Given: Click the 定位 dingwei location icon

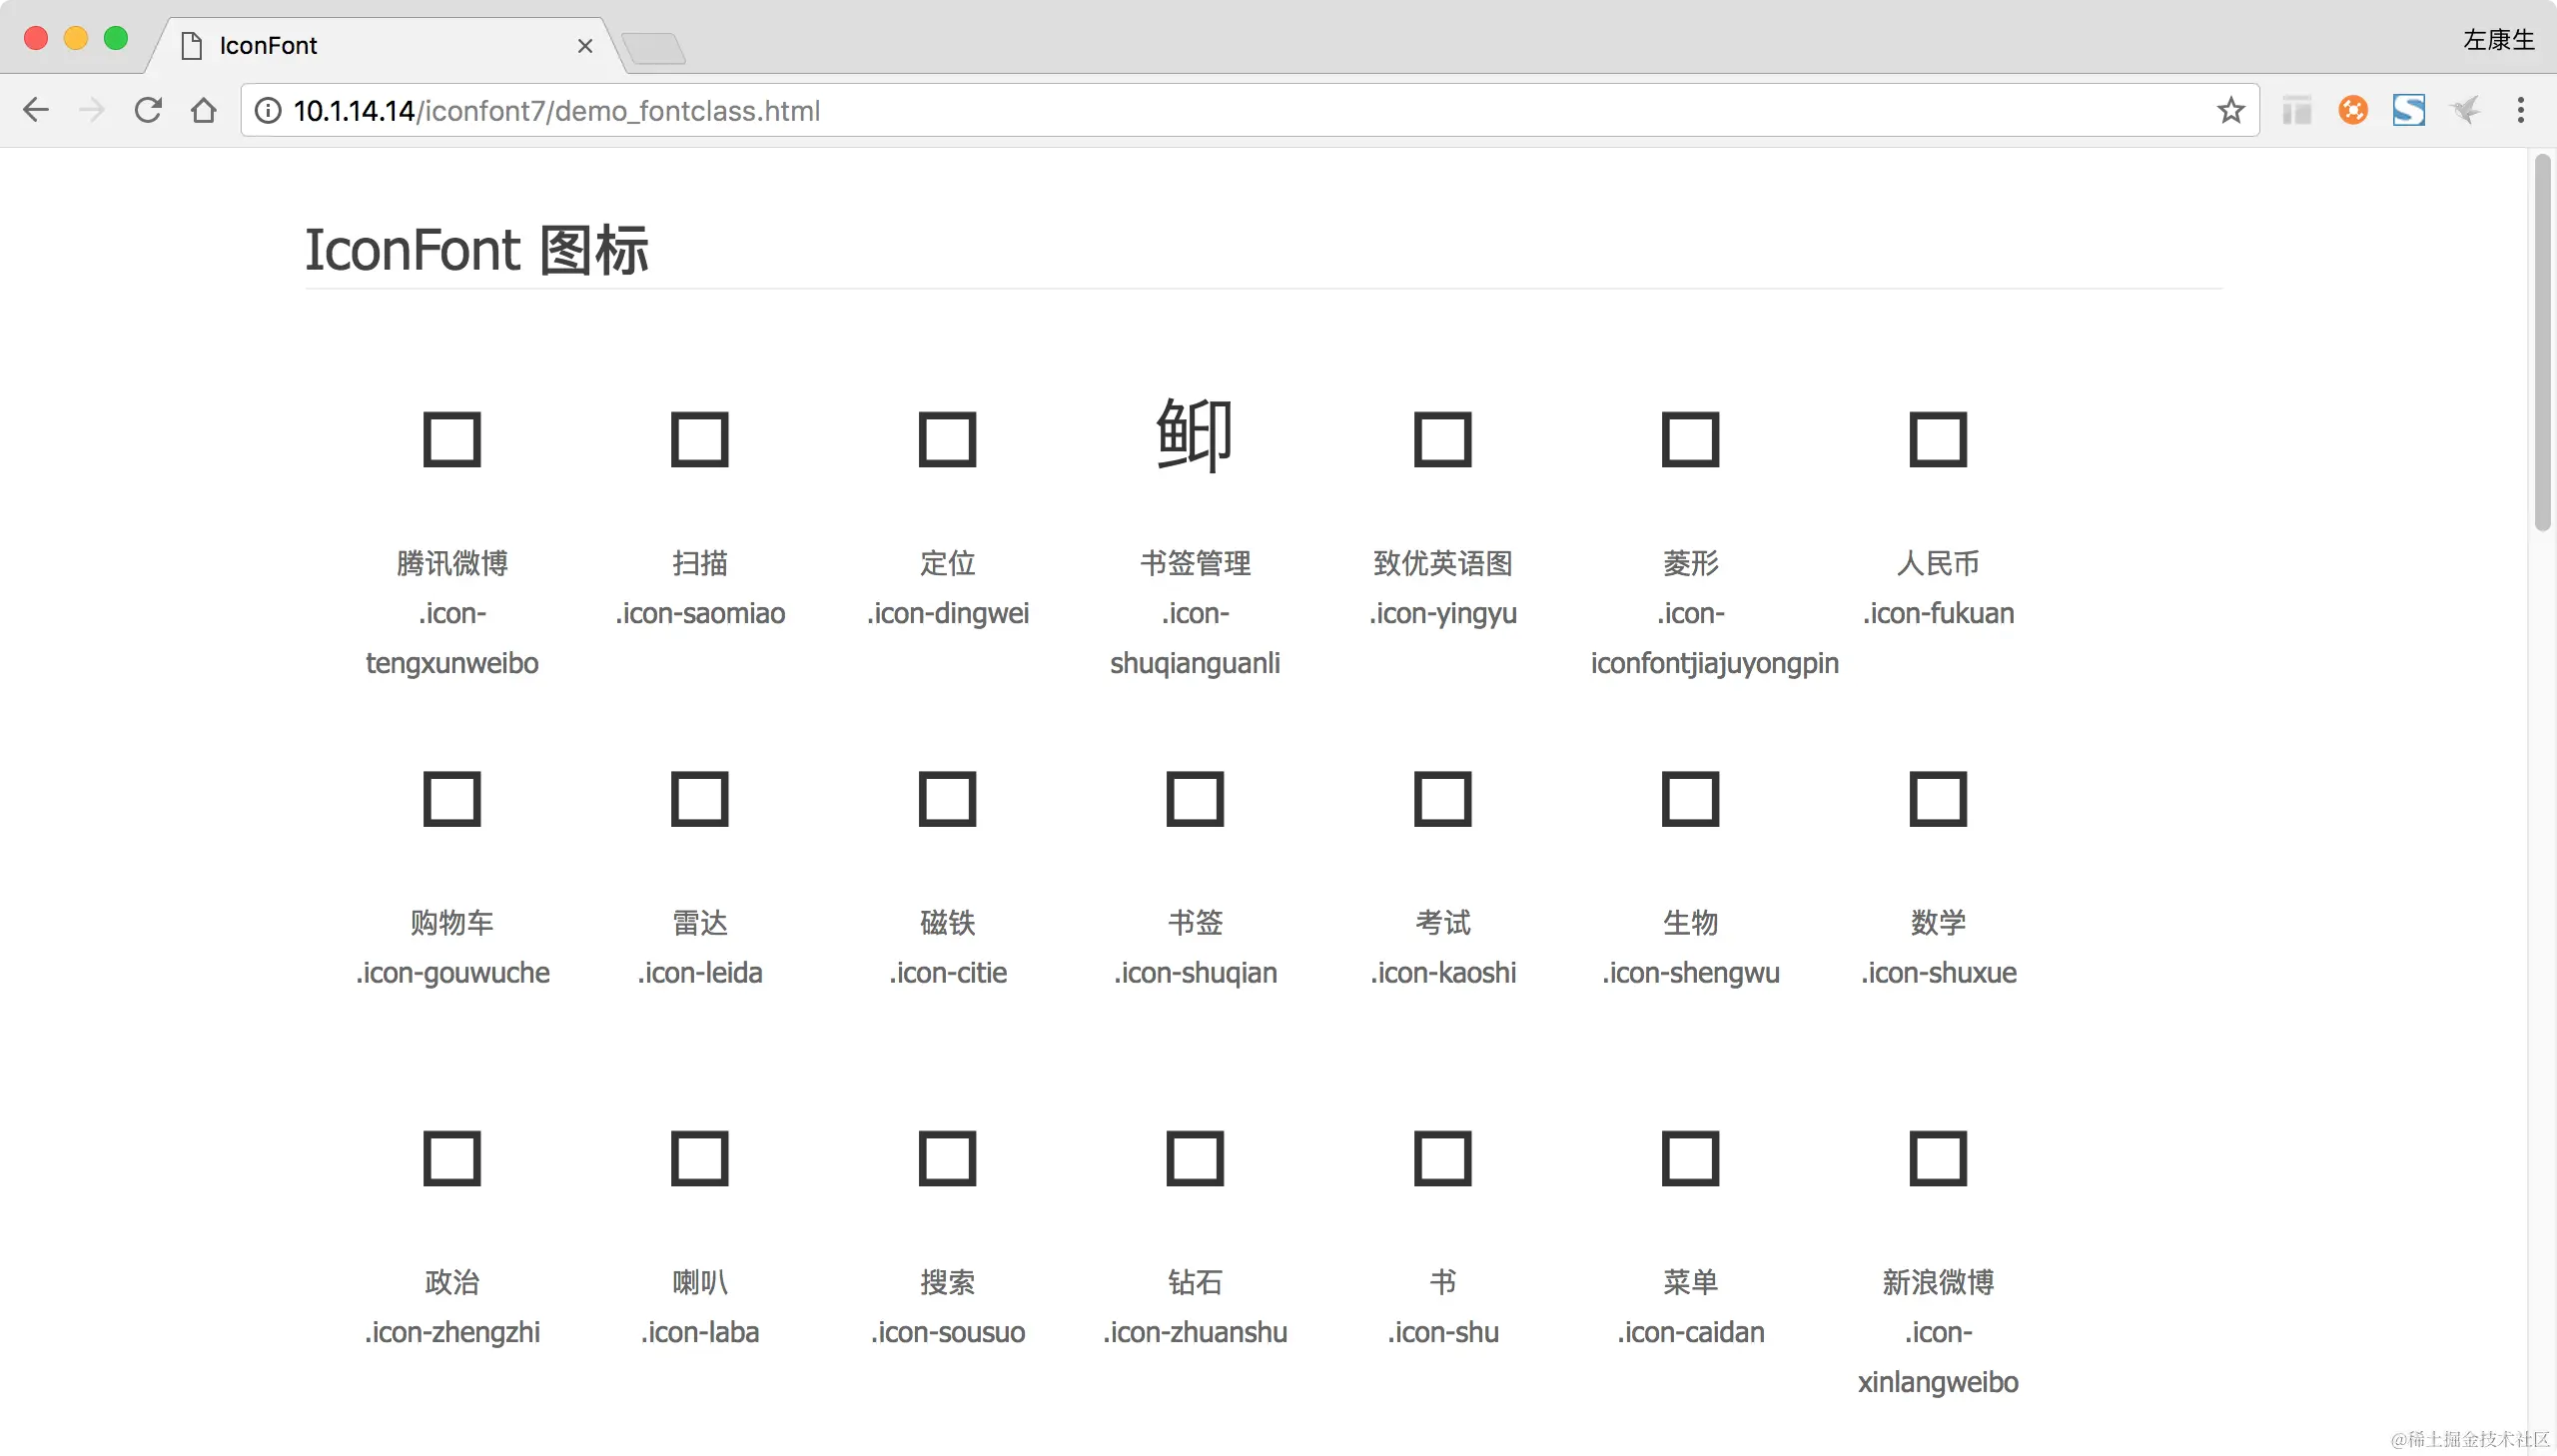Looking at the screenshot, I should click(x=947, y=438).
